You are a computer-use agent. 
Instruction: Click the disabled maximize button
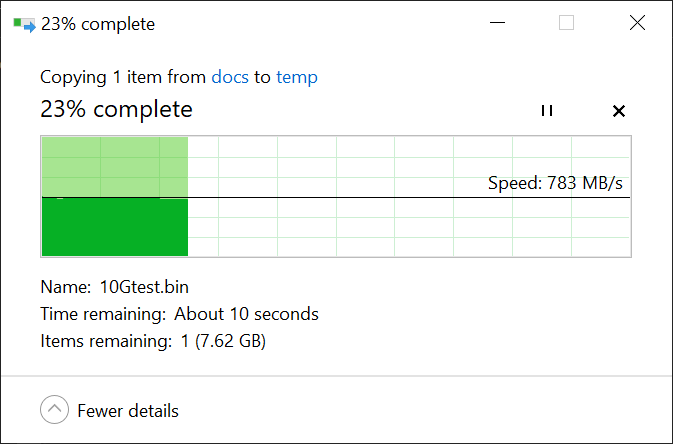click(566, 23)
